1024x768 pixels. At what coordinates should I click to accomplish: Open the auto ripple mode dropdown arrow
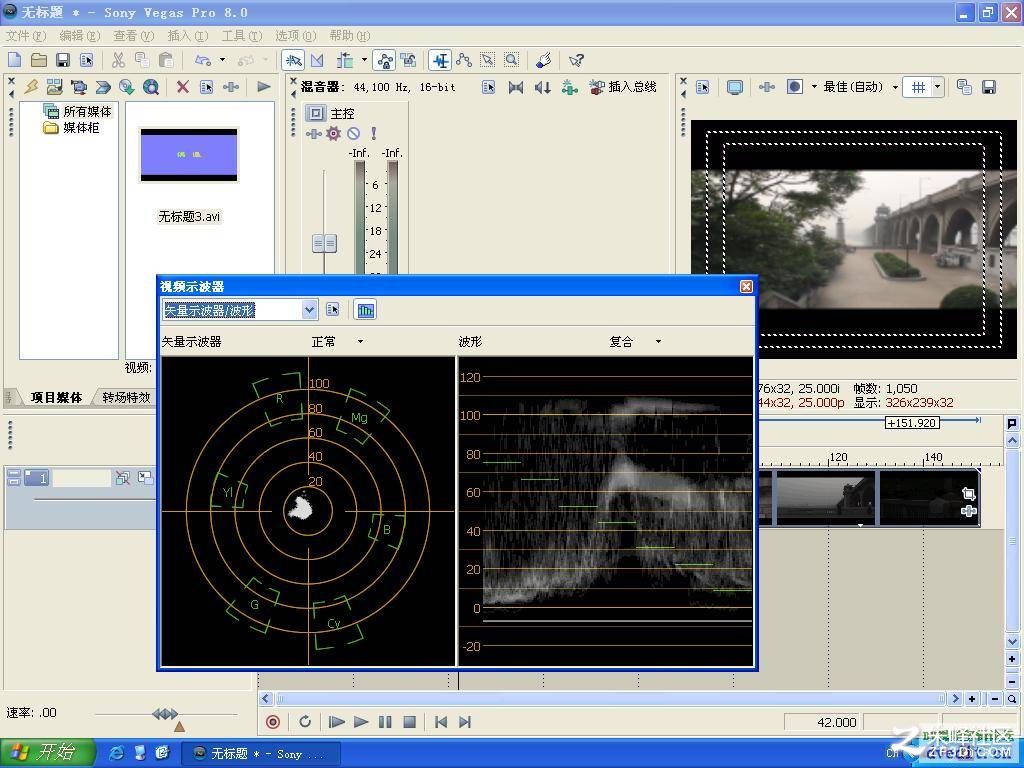[364, 61]
